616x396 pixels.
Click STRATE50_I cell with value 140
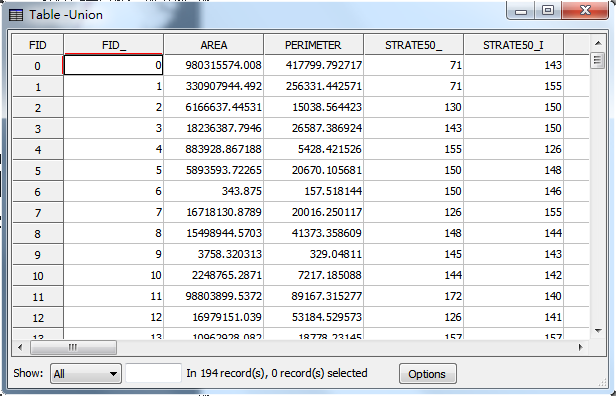pyautogui.click(x=513, y=296)
